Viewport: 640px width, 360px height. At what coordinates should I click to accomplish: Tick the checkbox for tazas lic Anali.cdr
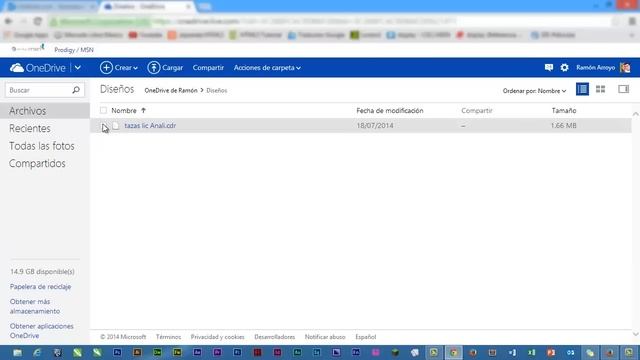click(x=104, y=126)
